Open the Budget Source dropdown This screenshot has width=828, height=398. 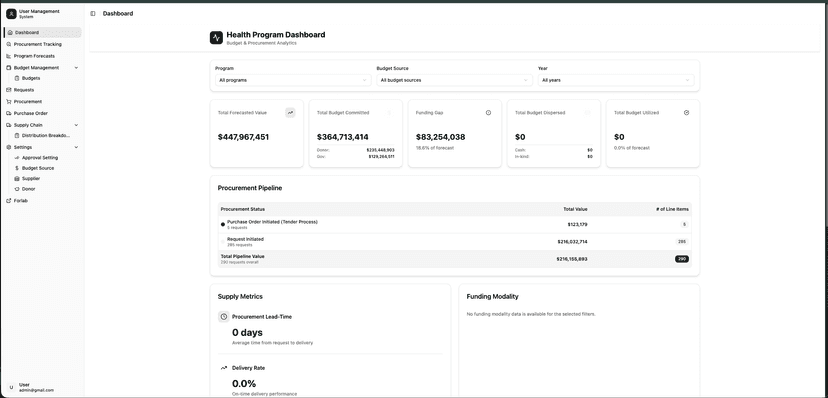pos(455,80)
